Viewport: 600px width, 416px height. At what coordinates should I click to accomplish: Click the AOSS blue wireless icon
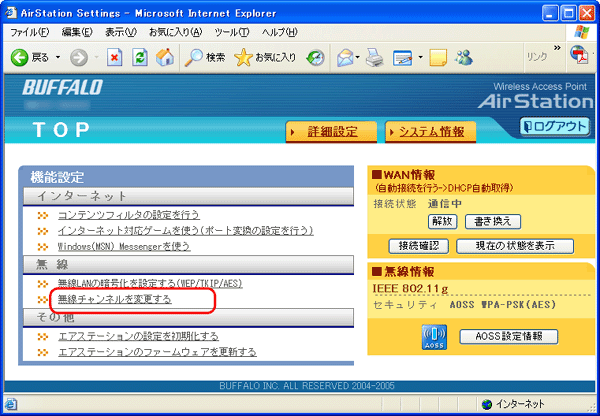(x=434, y=337)
